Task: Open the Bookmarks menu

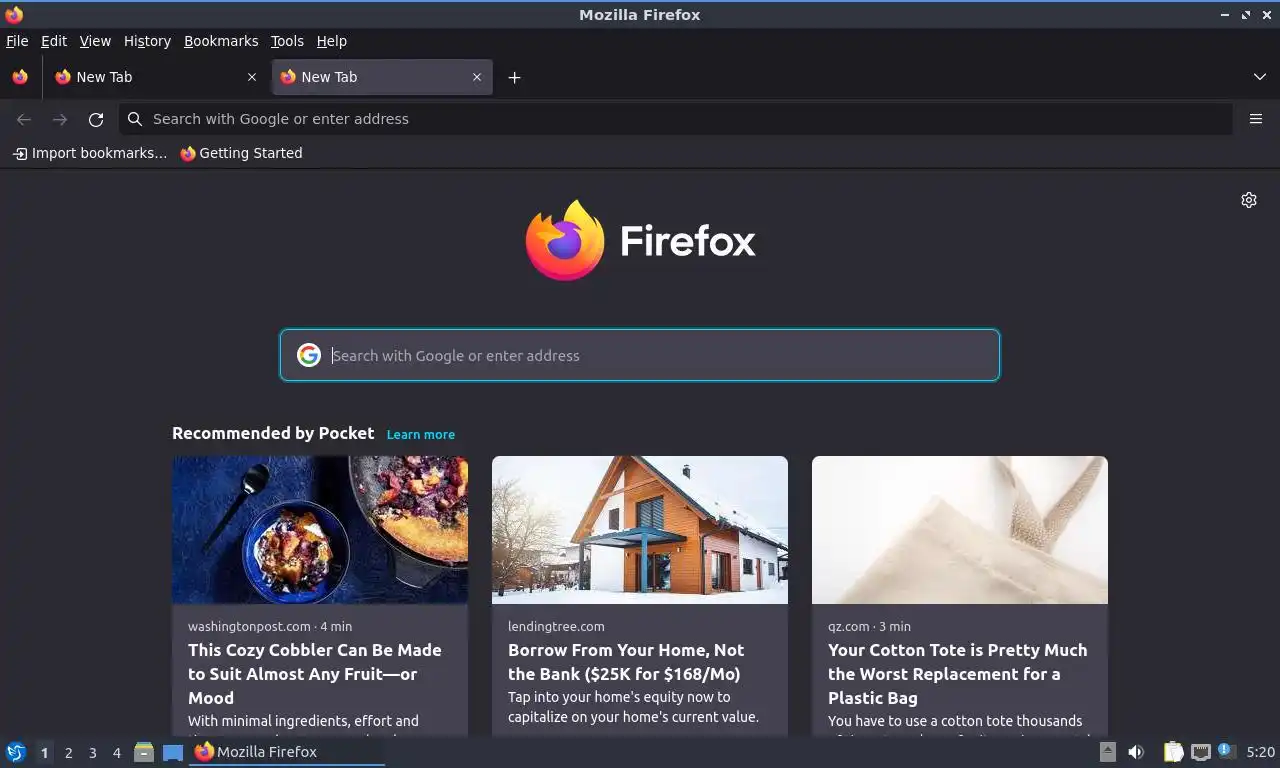Action: click(x=221, y=41)
